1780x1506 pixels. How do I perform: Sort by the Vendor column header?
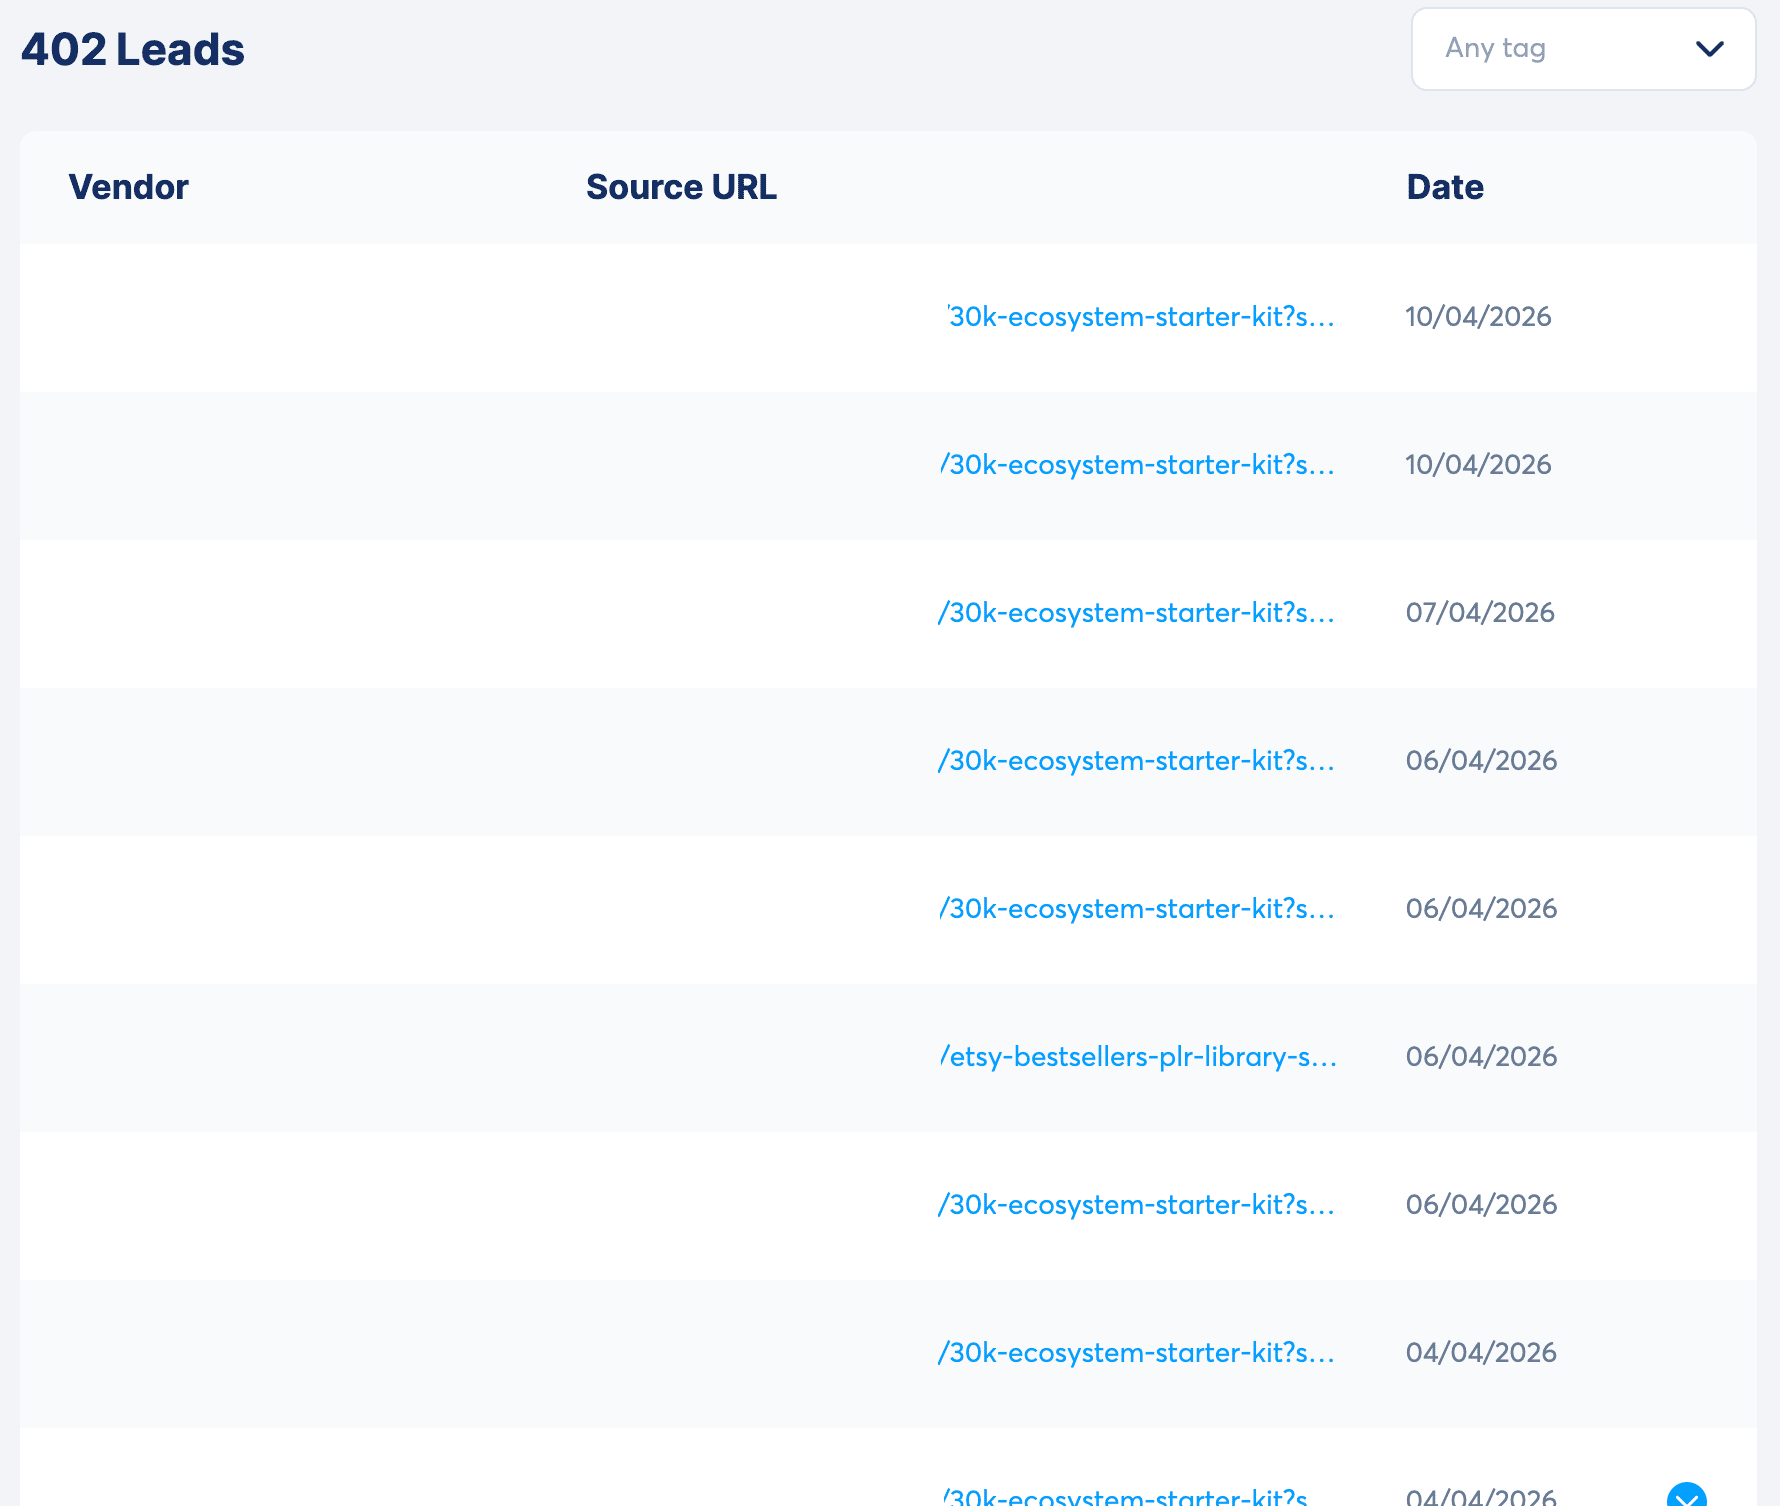(128, 187)
